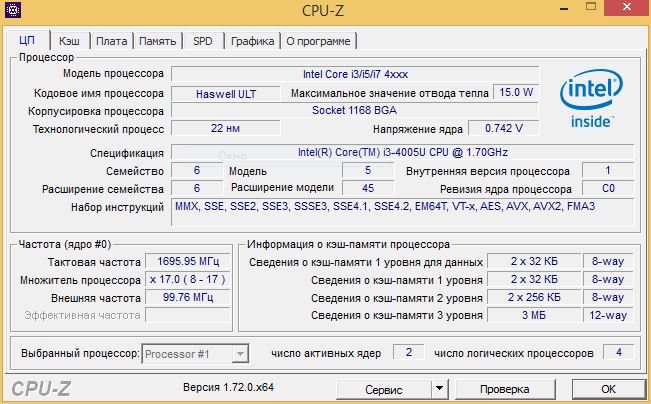Open the Память tab
This screenshot has height=404, width=651.
(157, 41)
